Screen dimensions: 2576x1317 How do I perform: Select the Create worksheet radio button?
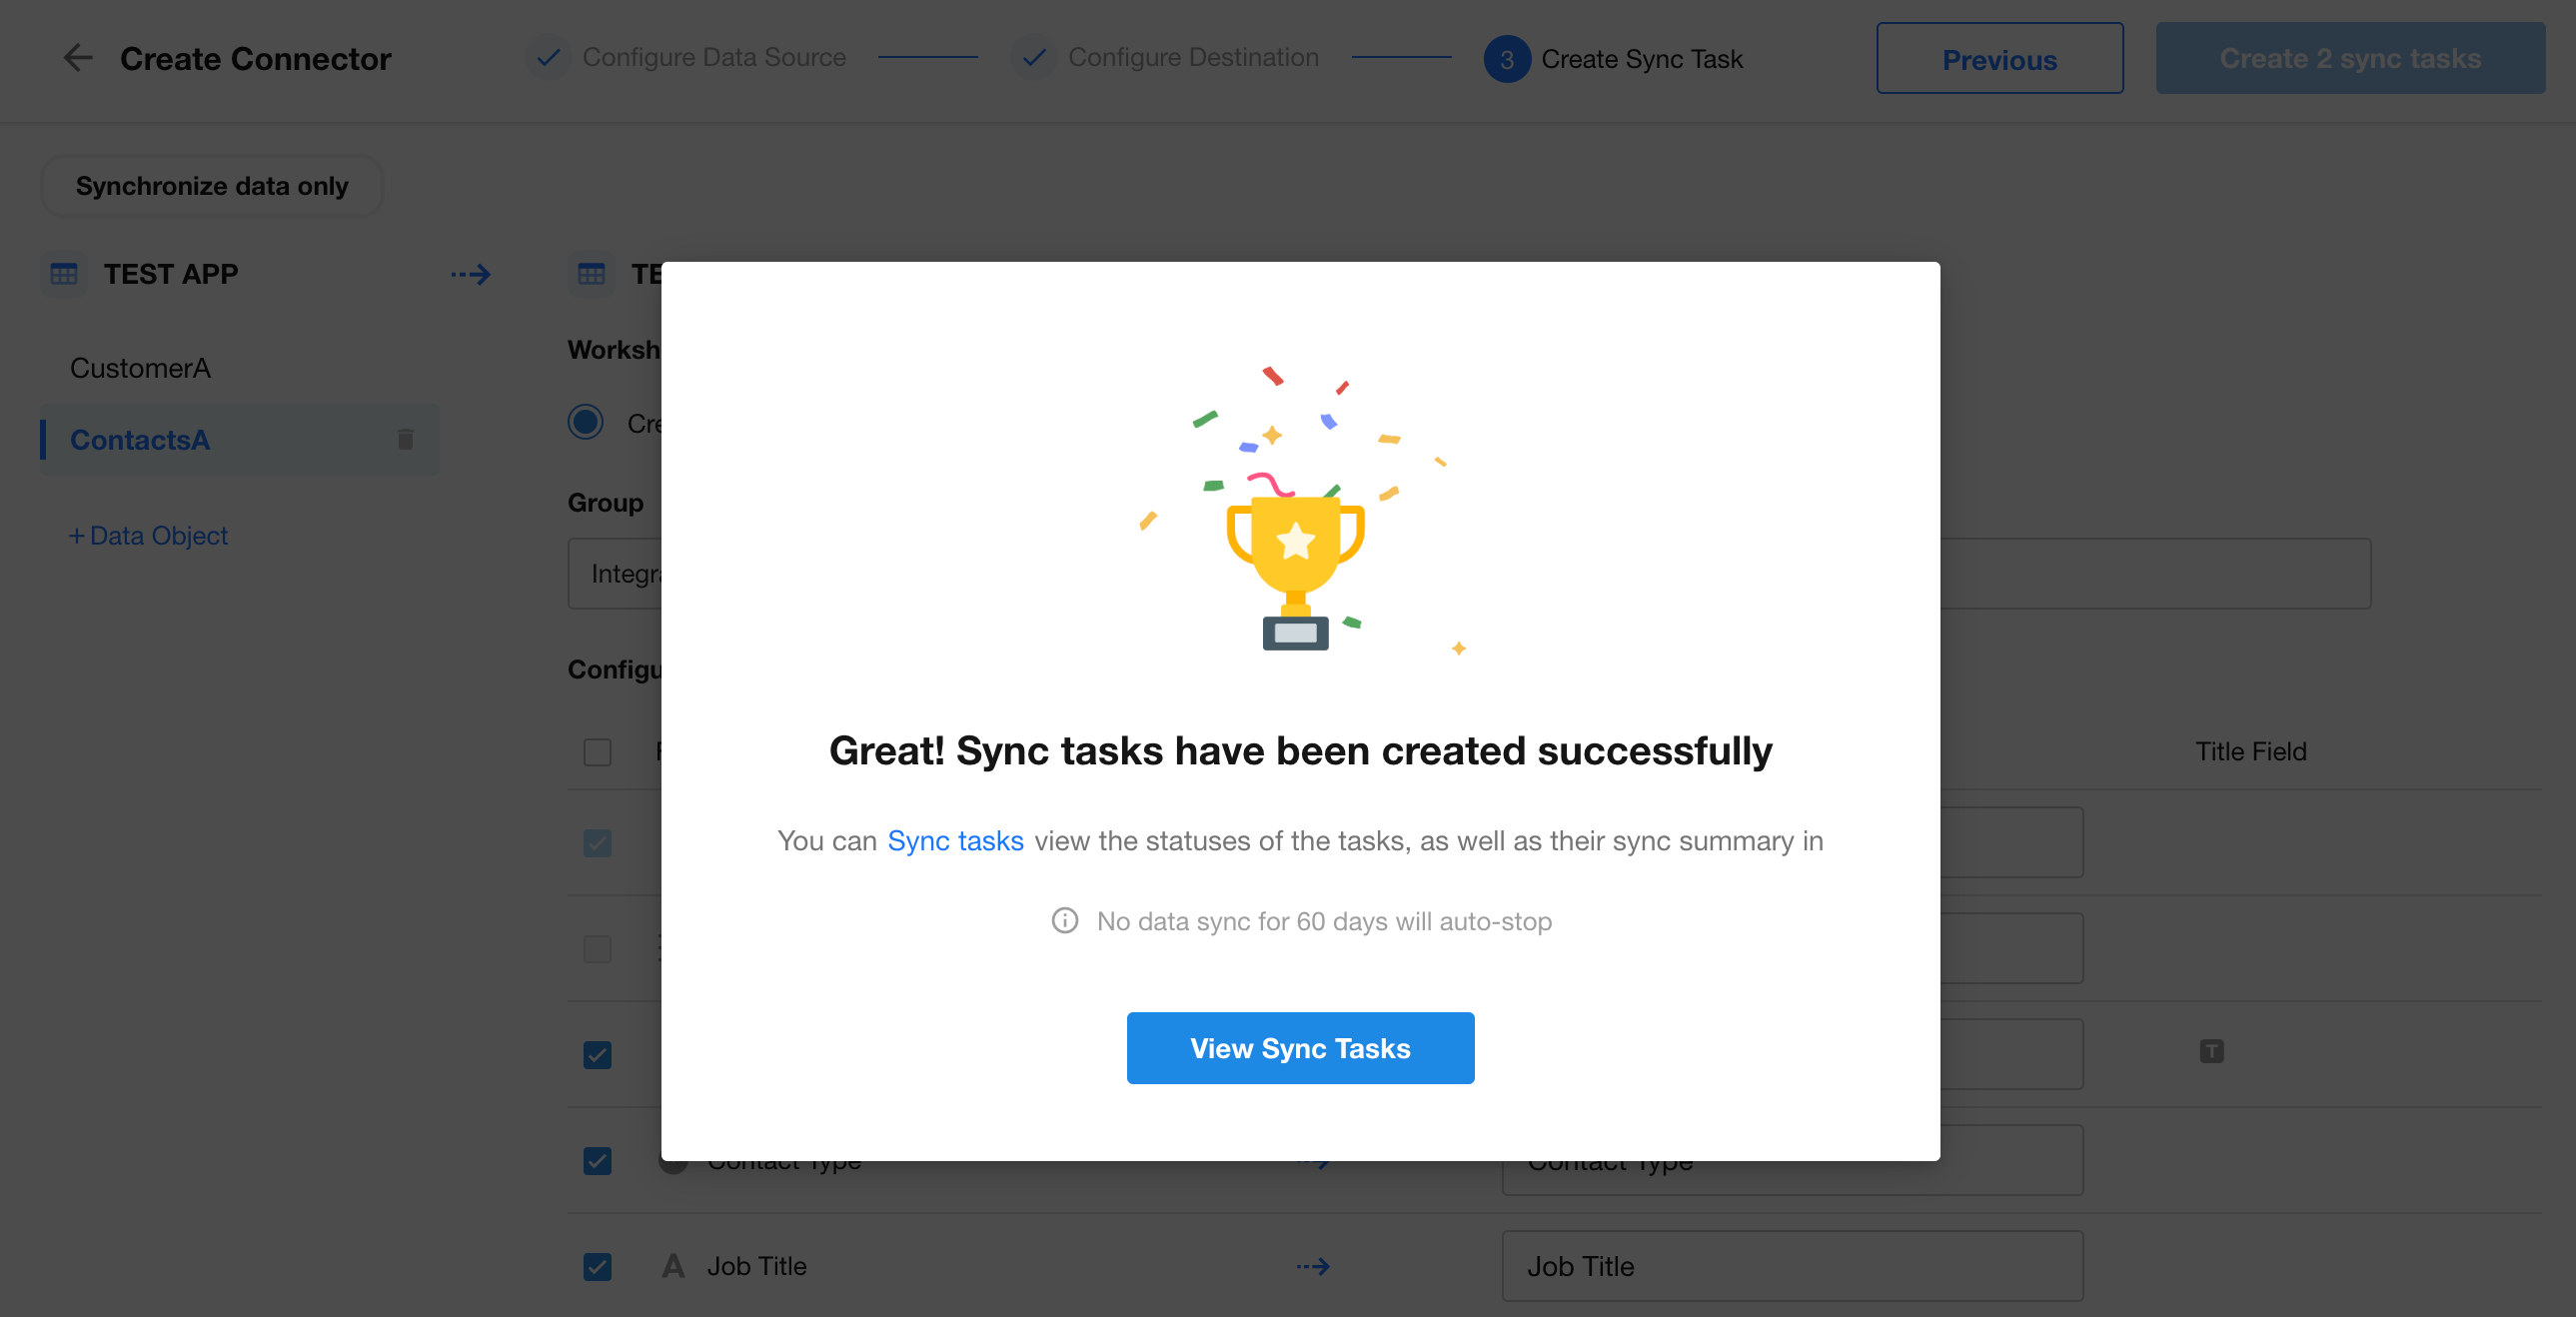[586, 422]
